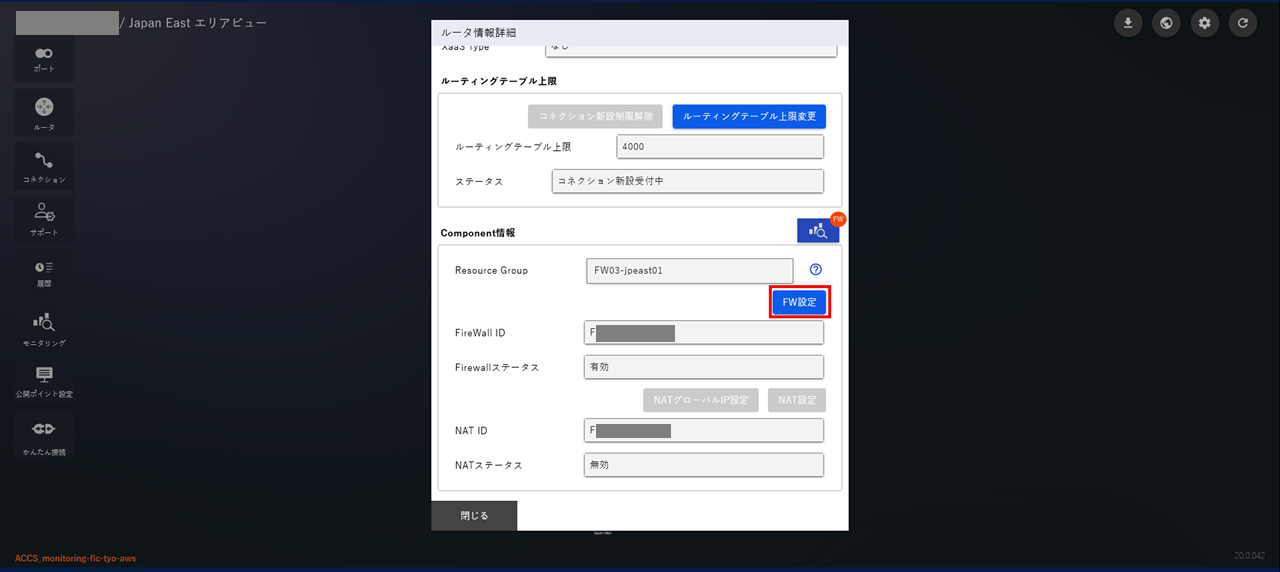Click the 閉じる button
1280x572 pixels.
point(474,516)
